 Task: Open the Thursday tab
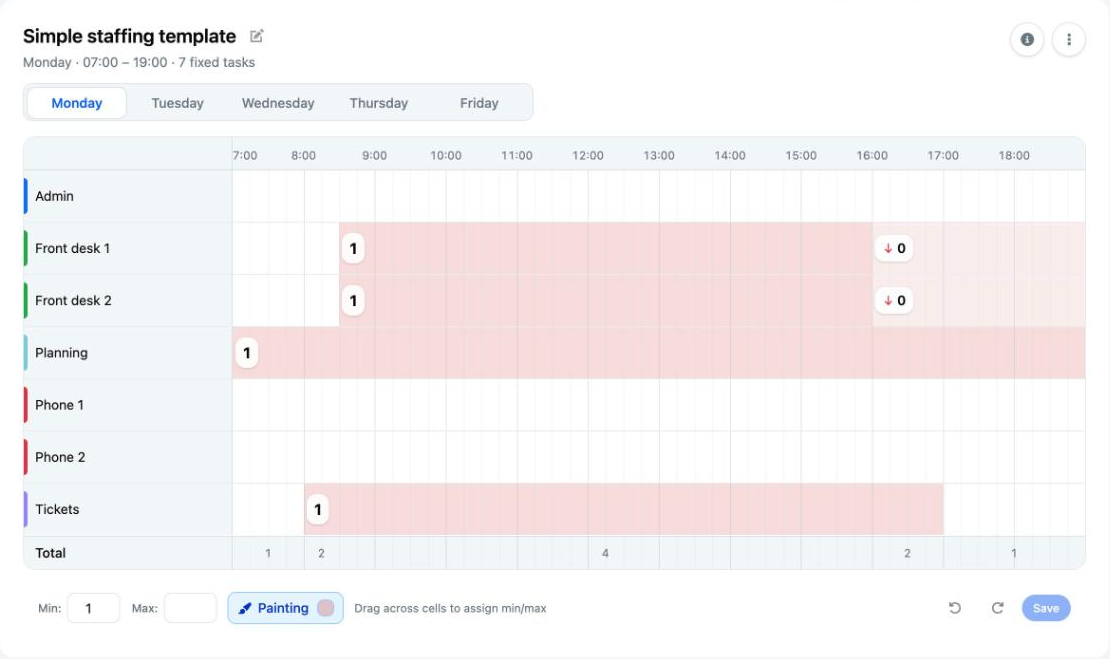(379, 103)
